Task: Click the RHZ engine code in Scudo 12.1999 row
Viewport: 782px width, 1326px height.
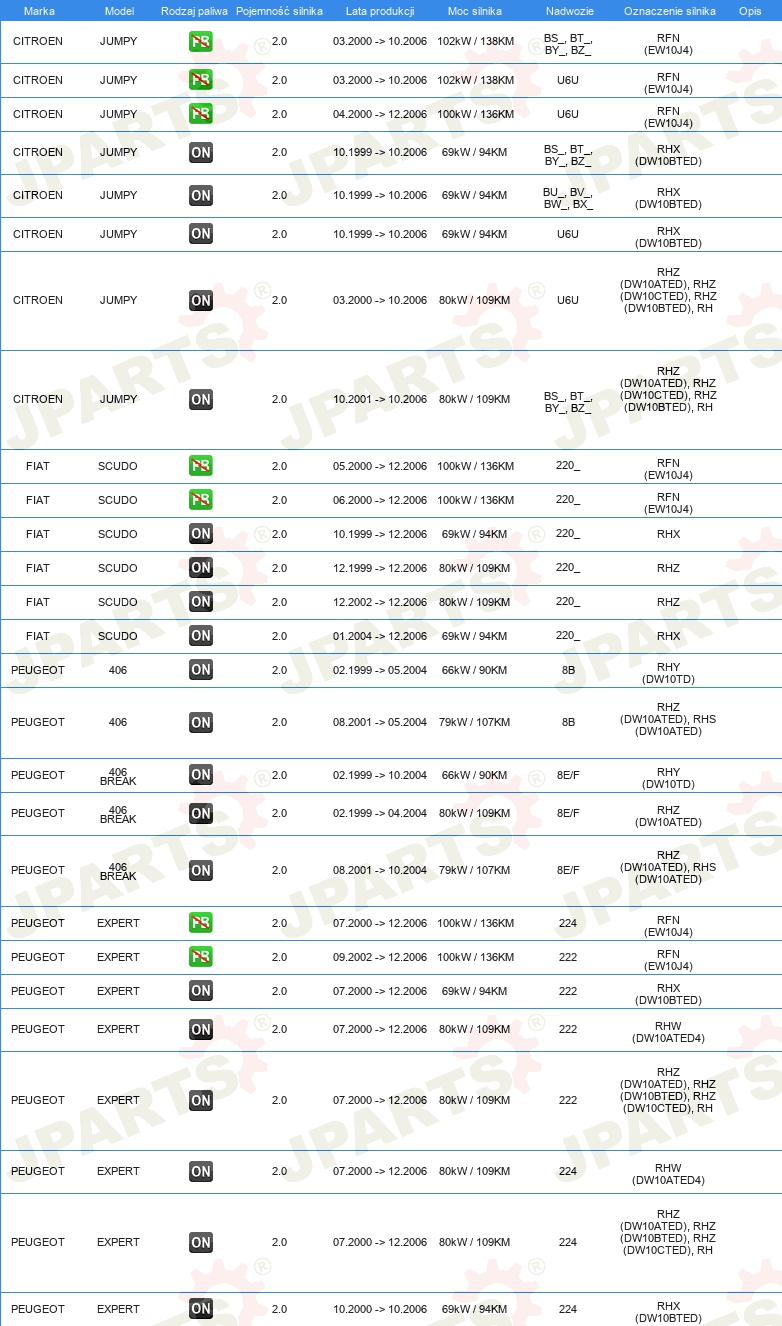Action: [668, 568]
